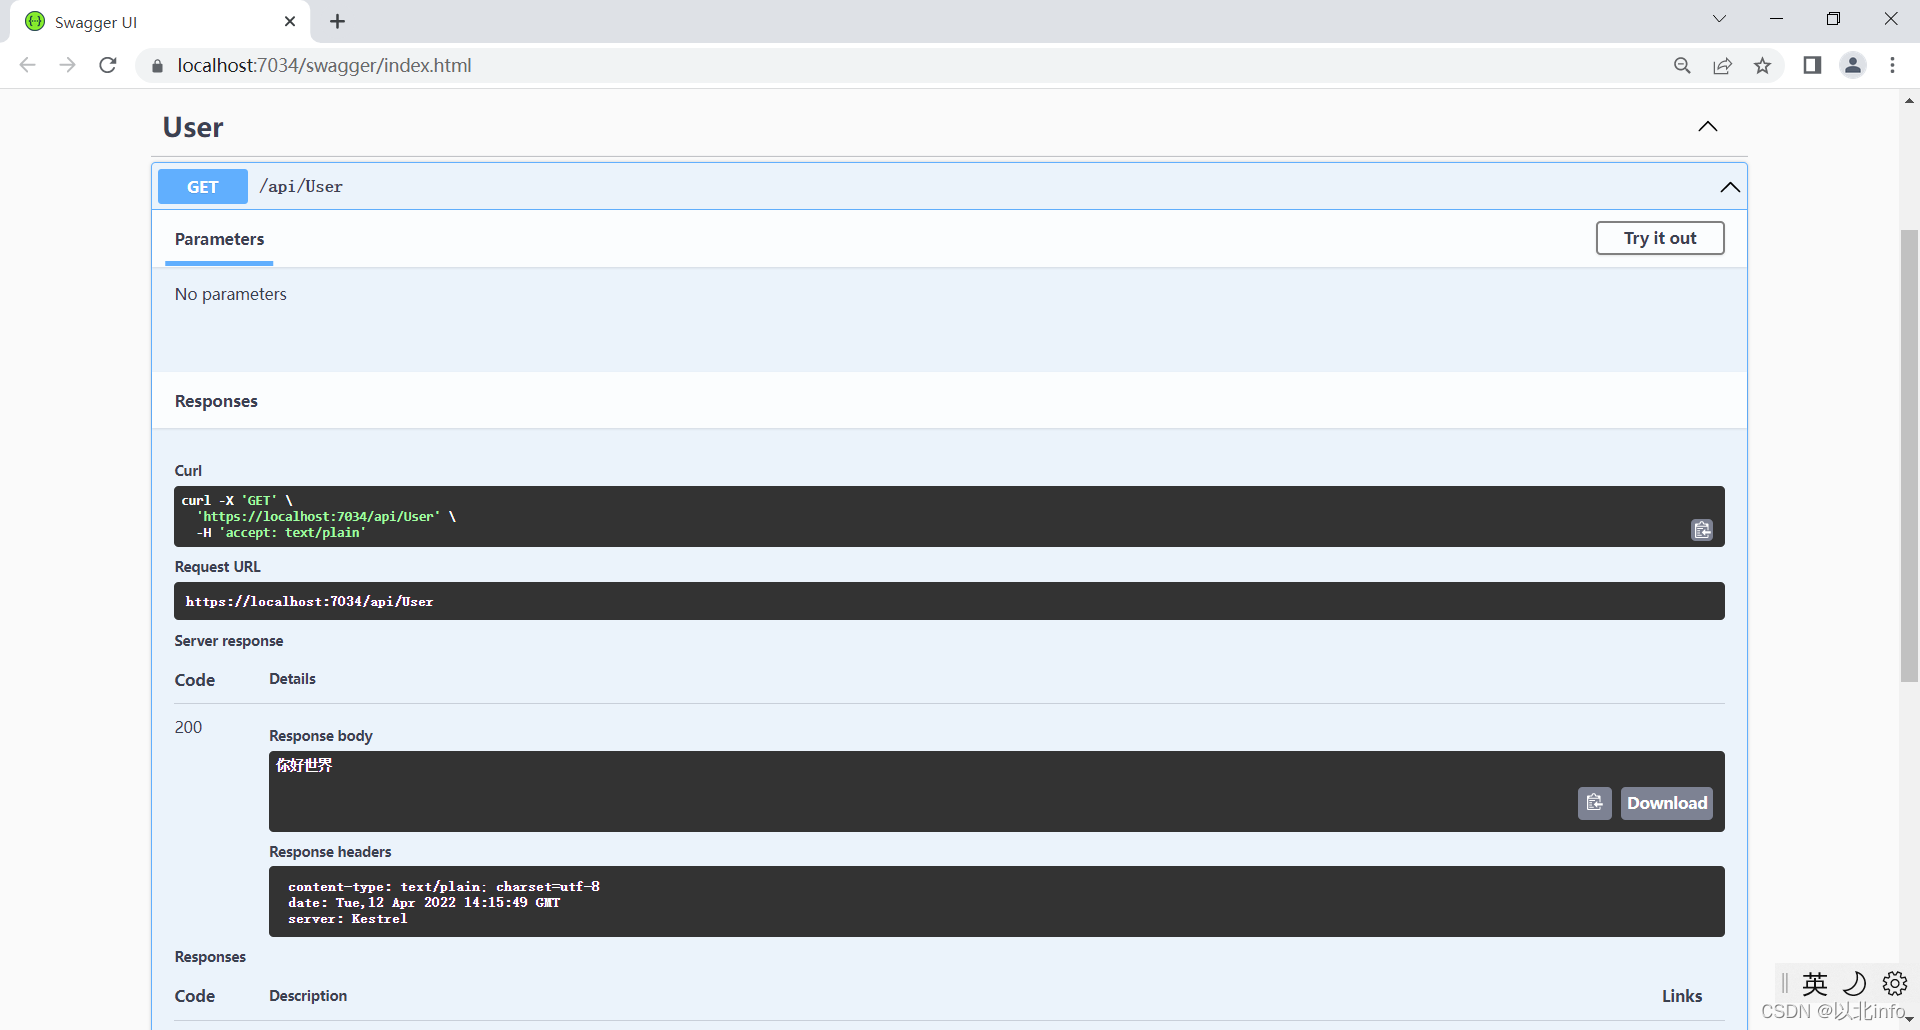Click the Response headers label

(330, 852)
